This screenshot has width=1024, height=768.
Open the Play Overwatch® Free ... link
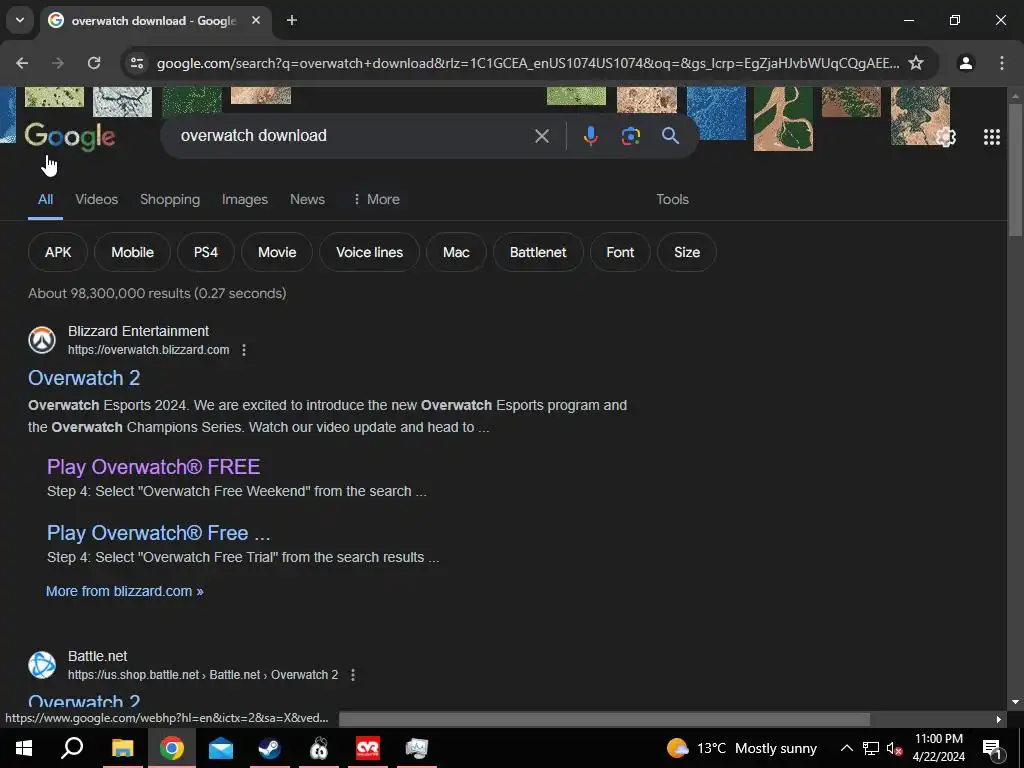pos(159,533)
